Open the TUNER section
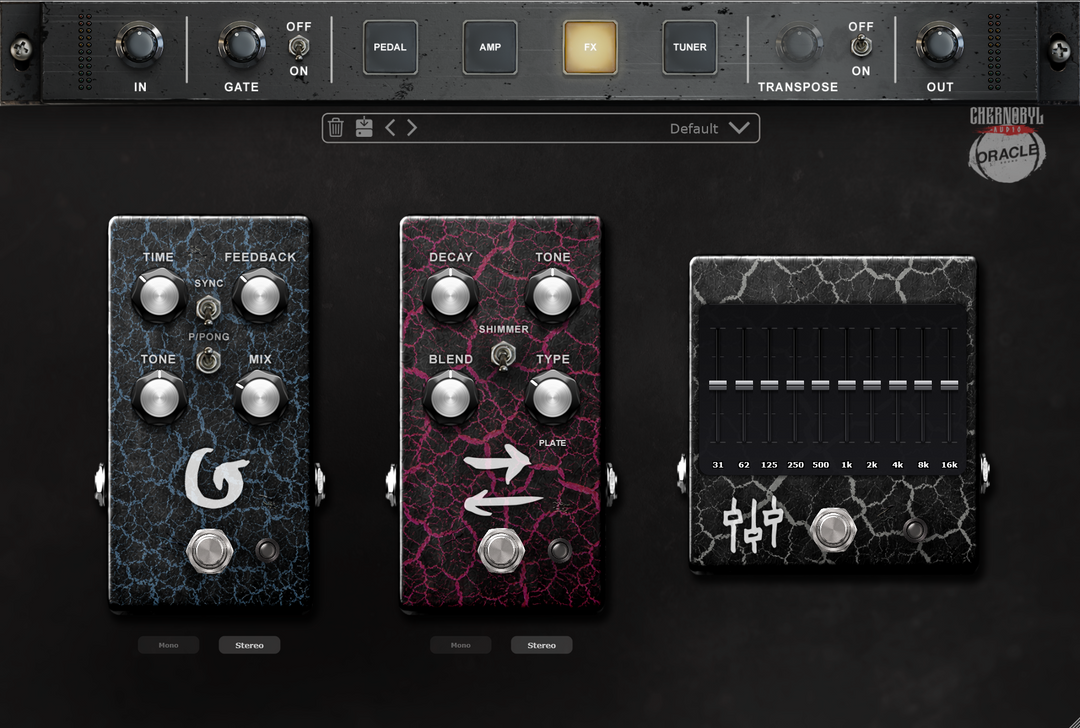Screen dimensions: 1080x728 [x=689, y=47]
